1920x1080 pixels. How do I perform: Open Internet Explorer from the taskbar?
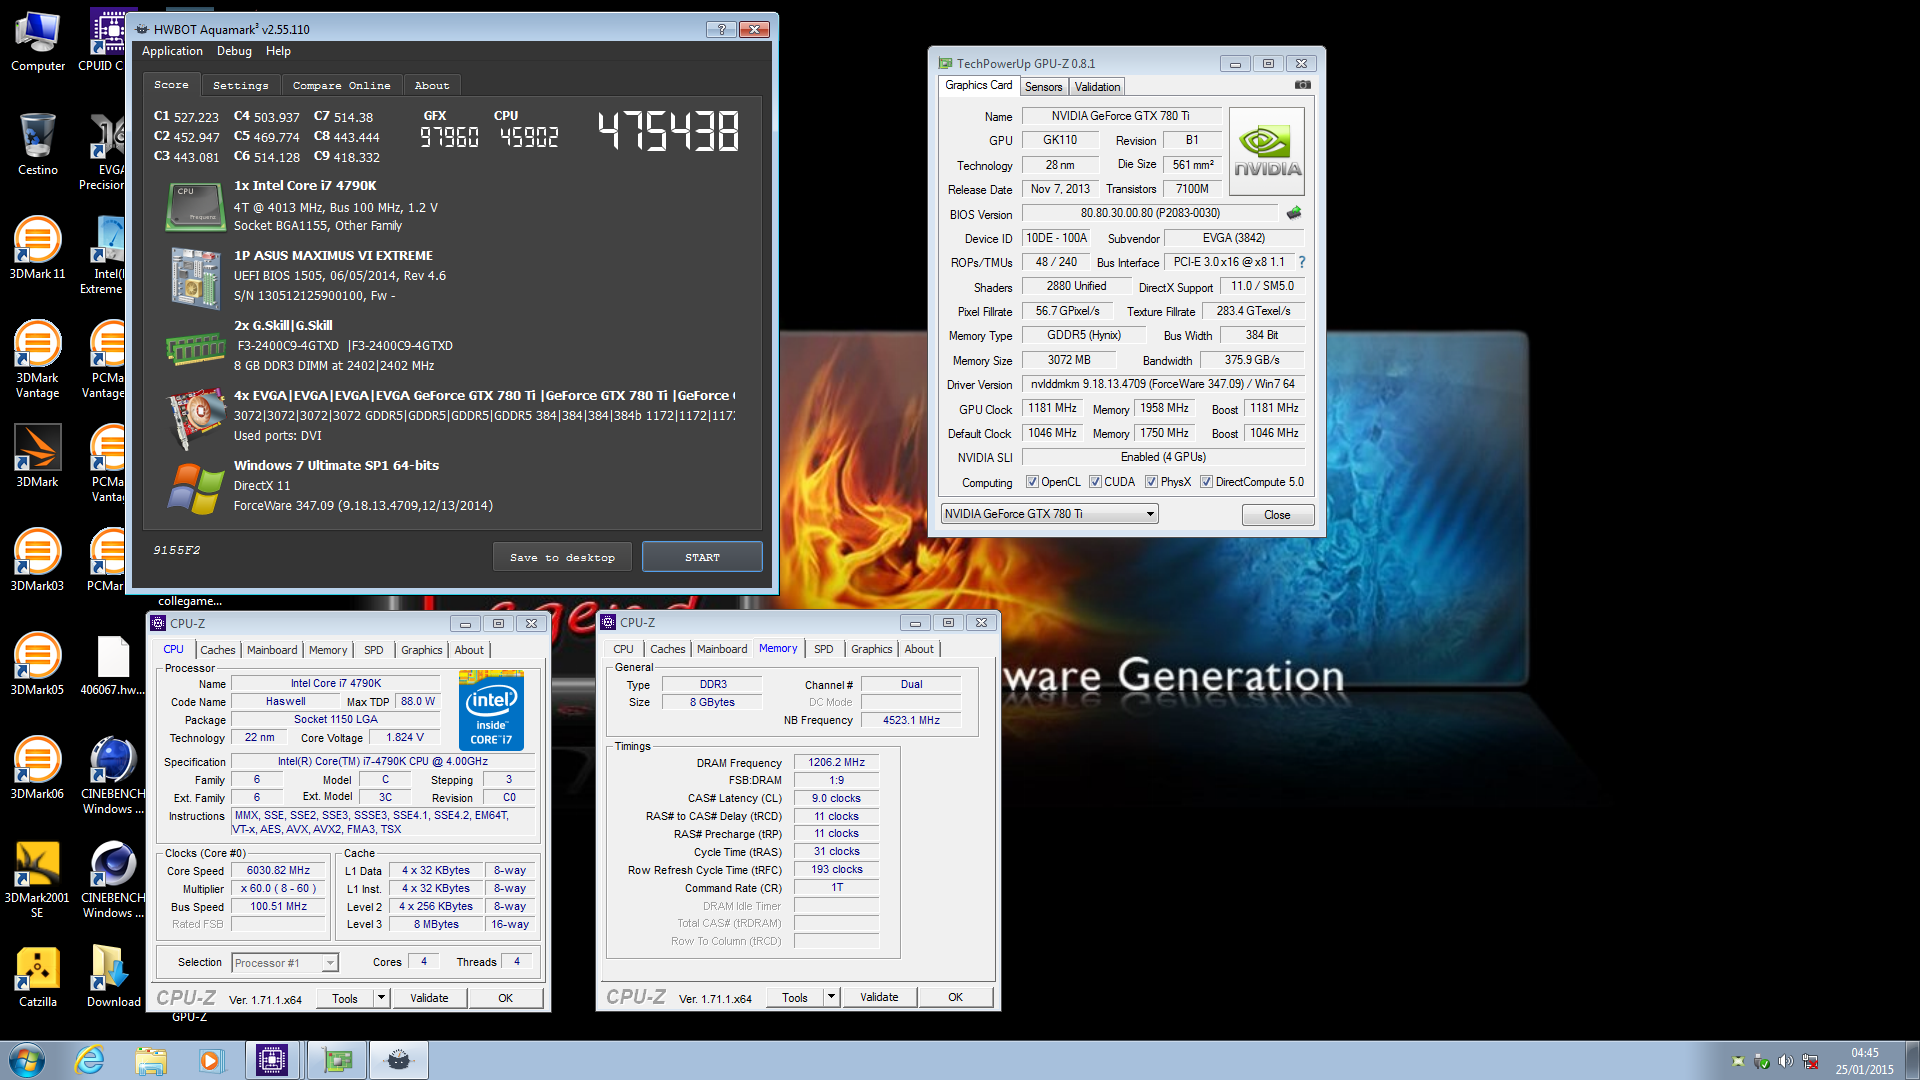coord(90,1060)
